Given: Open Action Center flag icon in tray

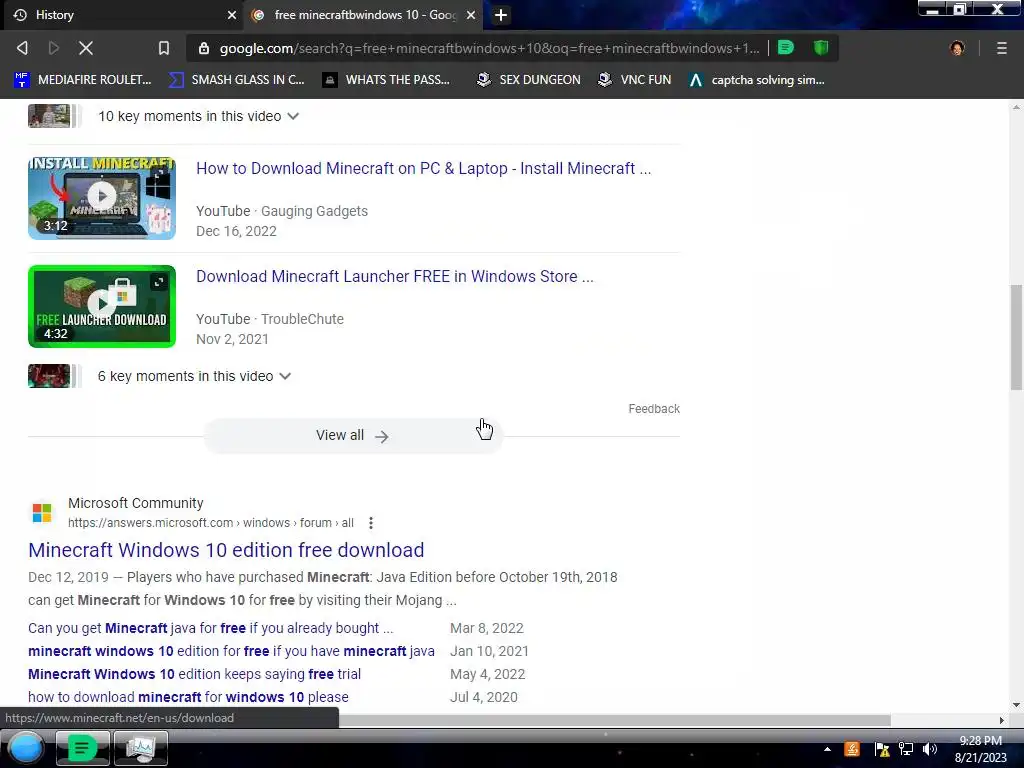Looking at the screenshot, I should (x=881, y=749).
